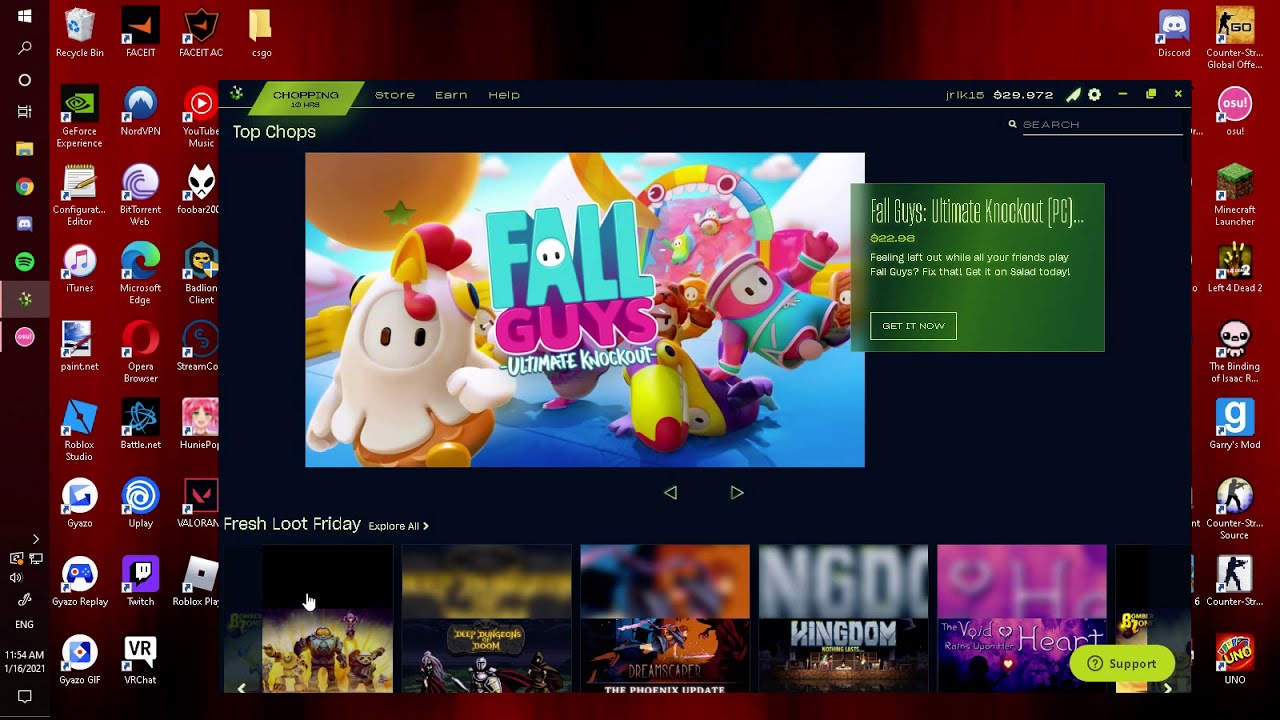Show previous Top Chops slide
Image resolution: width=1280 pixels, height=720 pixels.
tap(671, 492)
